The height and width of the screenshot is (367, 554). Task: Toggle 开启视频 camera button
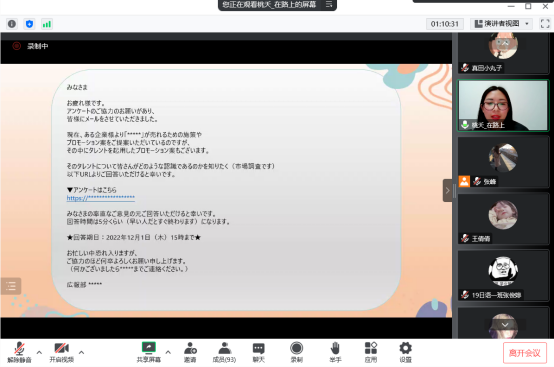pyautogui.click(x=61, y=352)
